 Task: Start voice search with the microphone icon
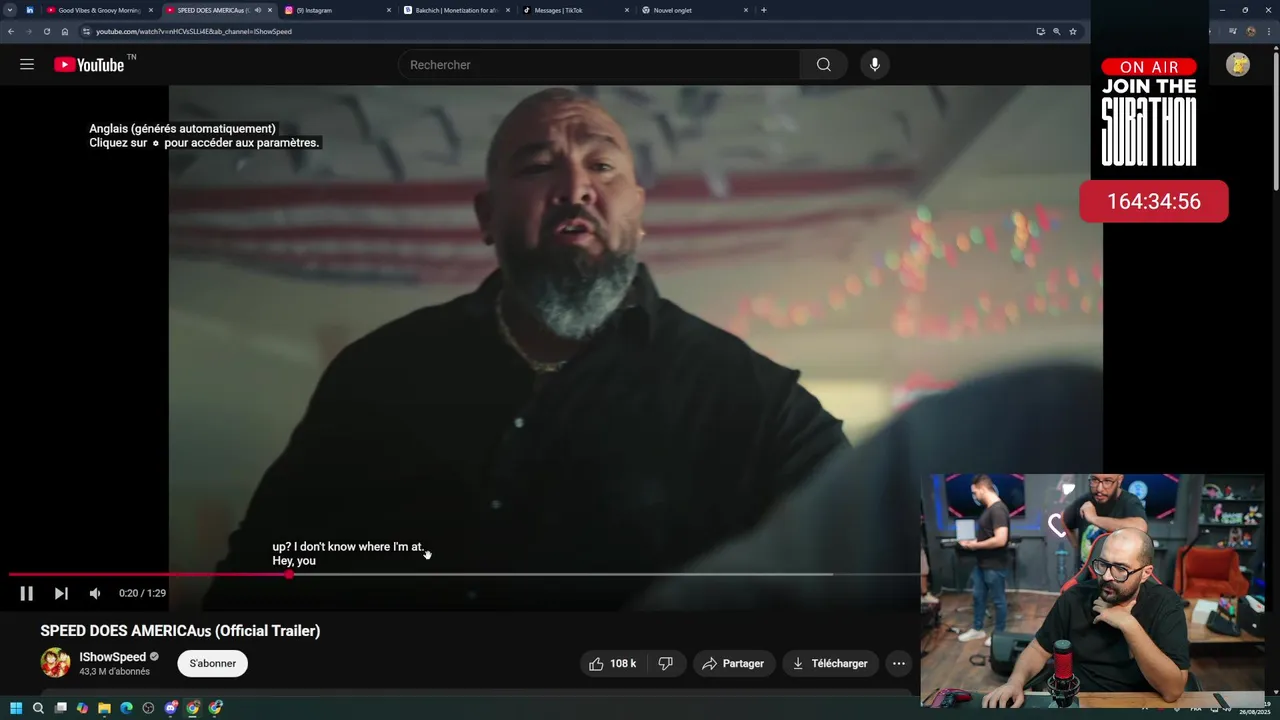click(x=875, y=65)
